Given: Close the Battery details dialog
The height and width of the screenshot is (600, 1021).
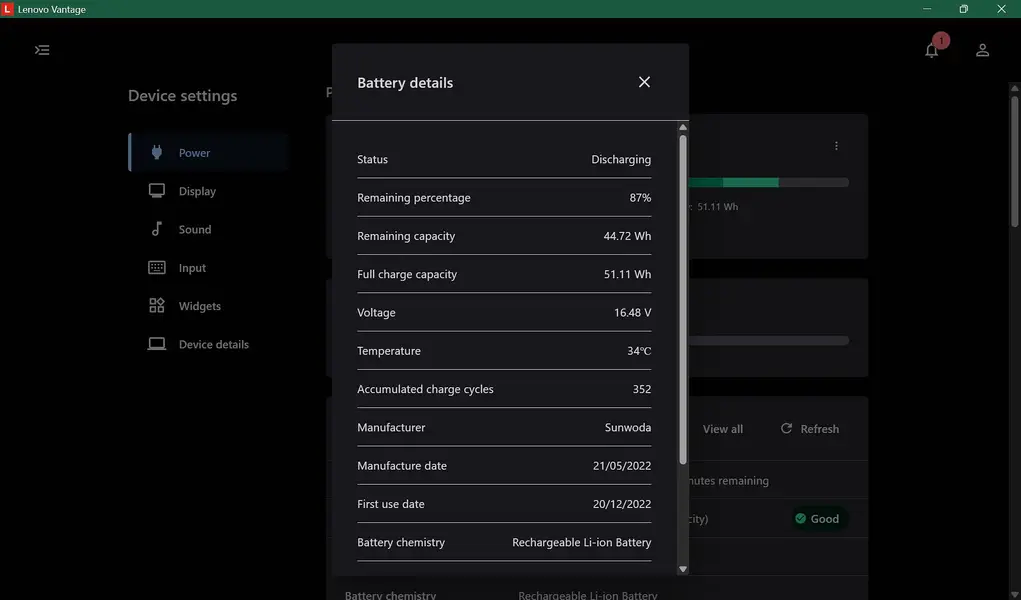Looking at the screenshot, I should [644, 82].
